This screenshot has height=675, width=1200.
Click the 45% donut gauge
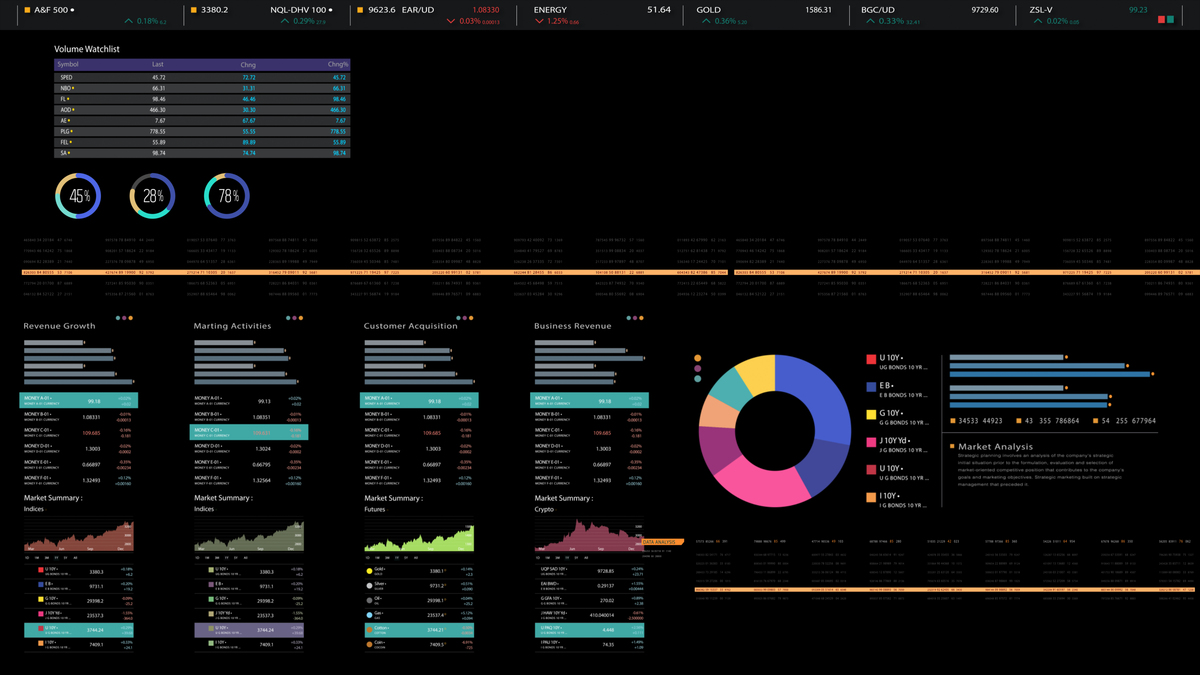tap(78, 196)
